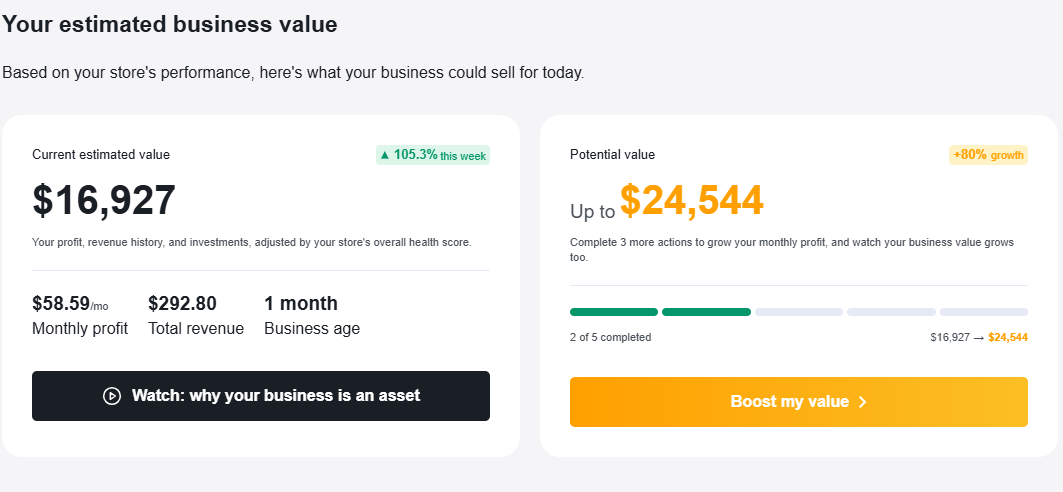Viewport: 1063px width, 492px height.
Task: Open Watch: why your business is an asset
Action: pyautogui.click(x=261, y=396)
